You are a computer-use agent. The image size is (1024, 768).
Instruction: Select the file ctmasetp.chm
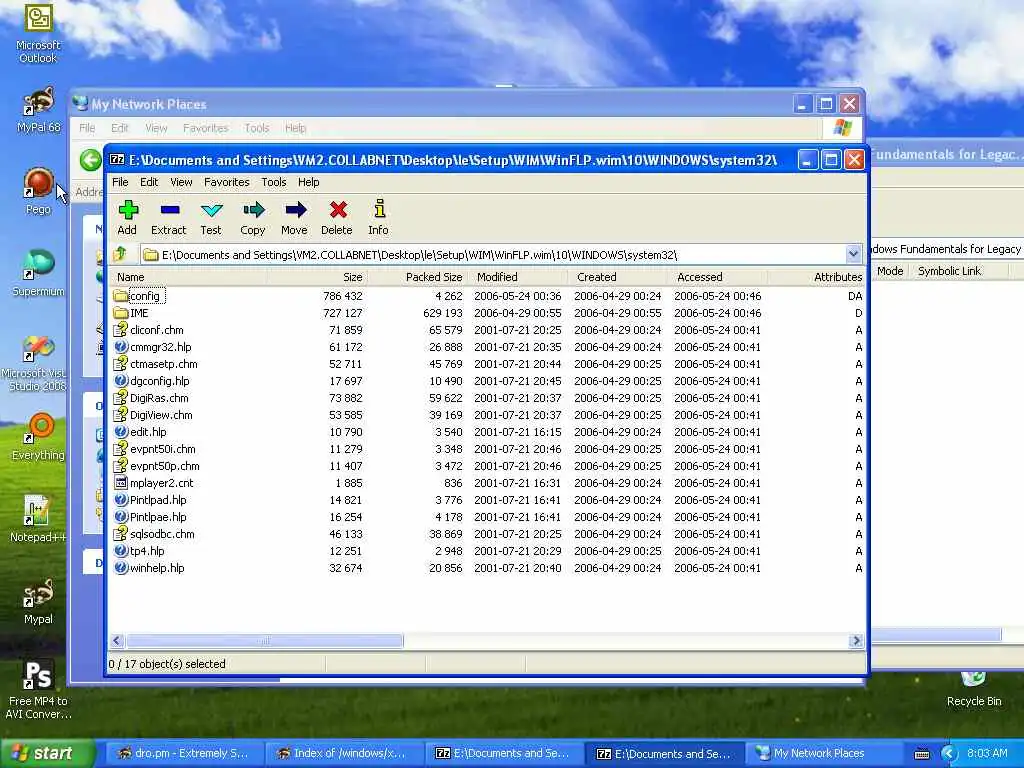[x=163, y=364]
